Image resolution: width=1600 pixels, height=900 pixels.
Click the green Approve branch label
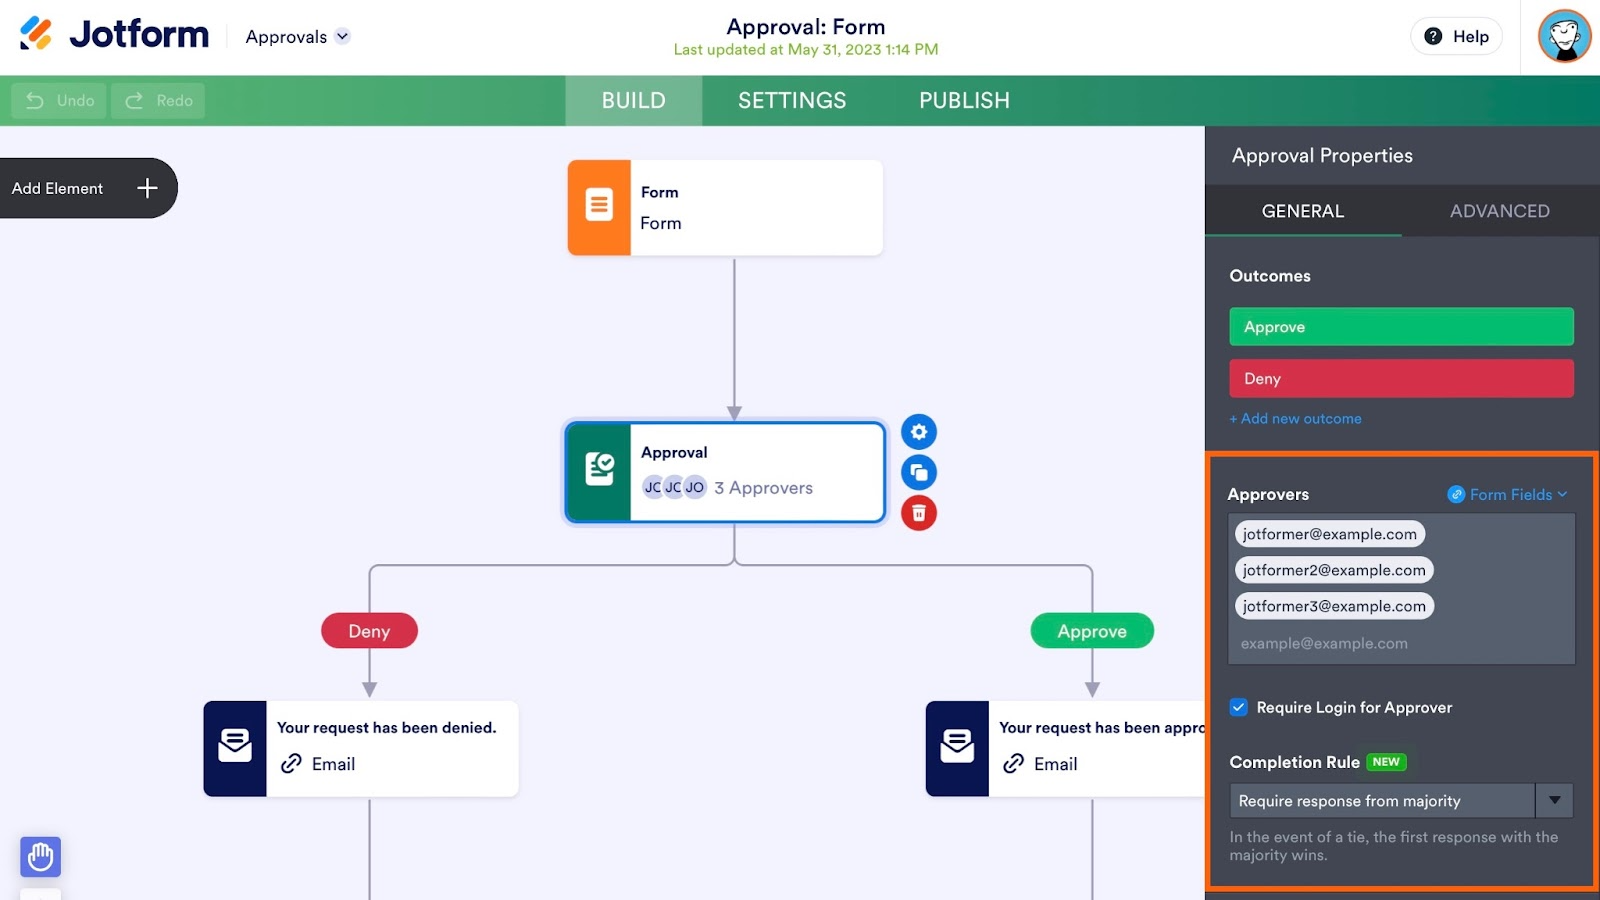[1092, 631]
